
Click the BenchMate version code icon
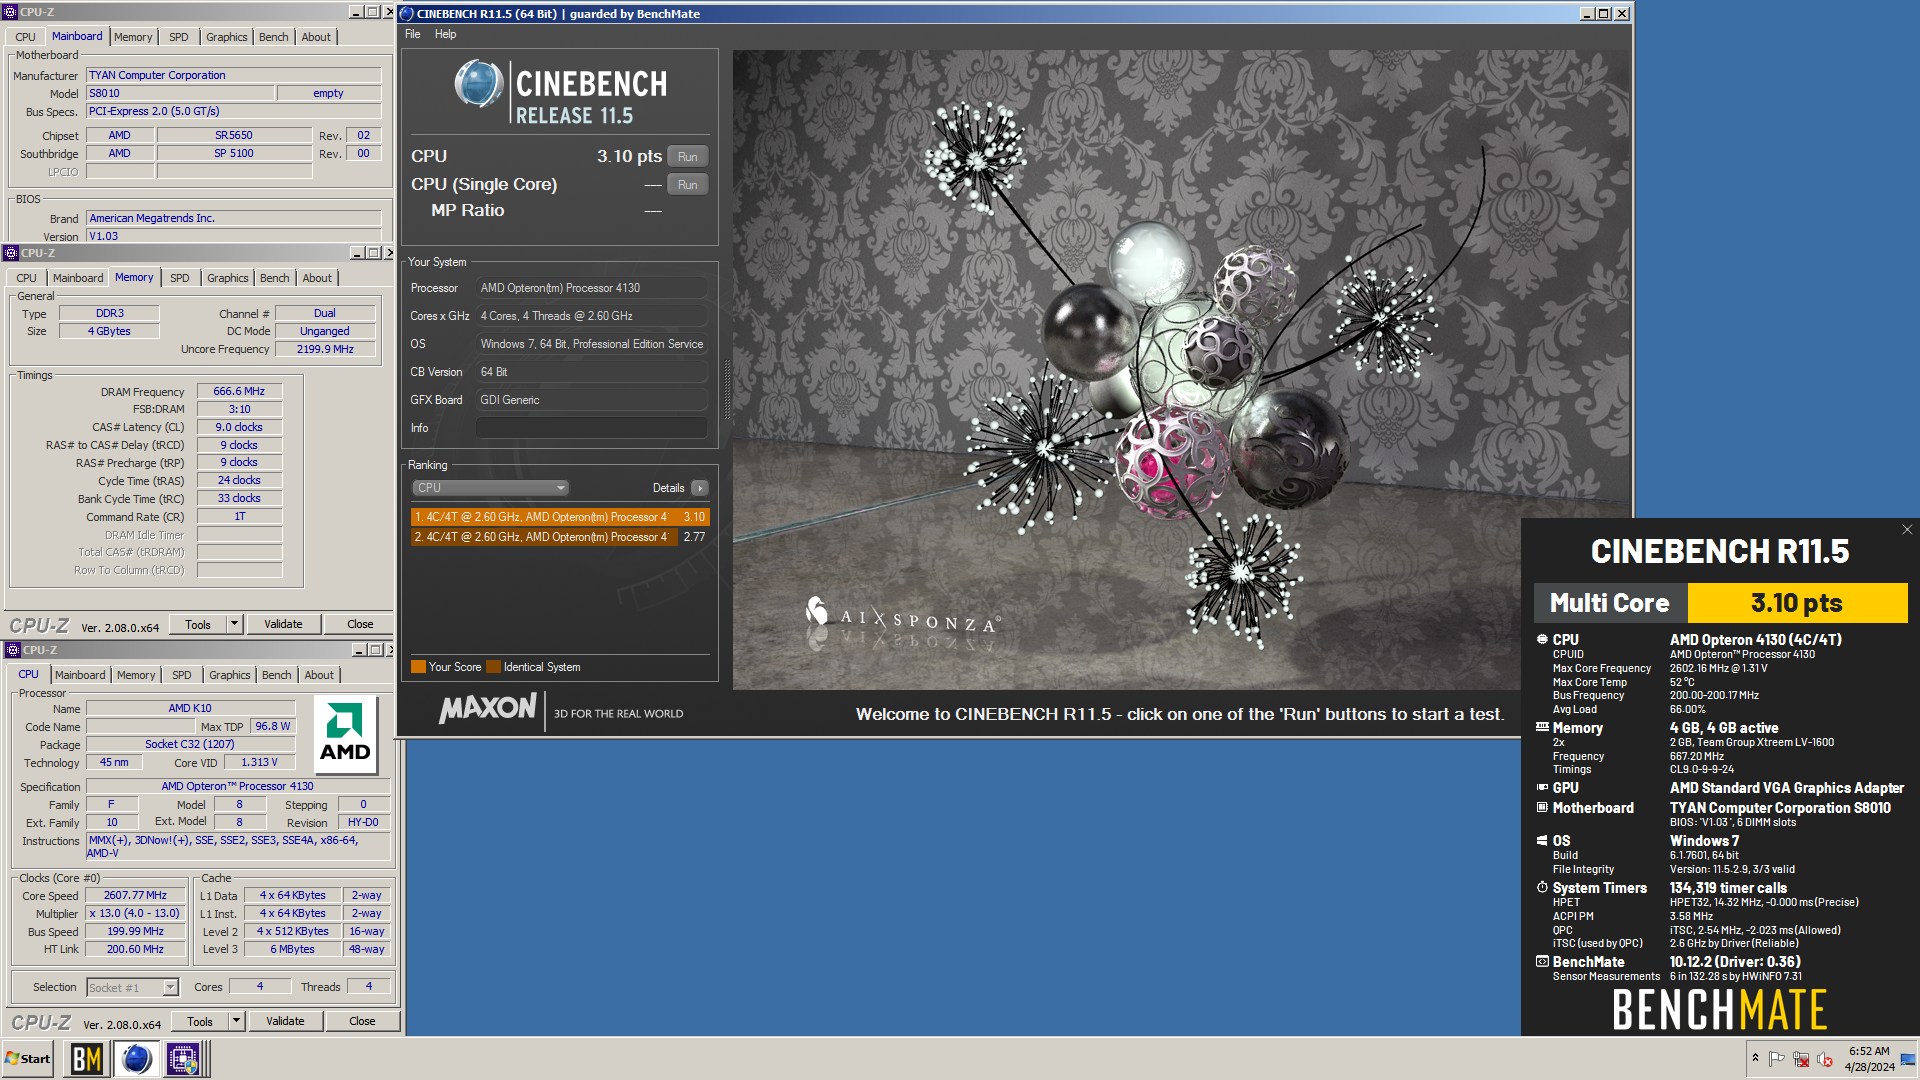(1542, 961)
